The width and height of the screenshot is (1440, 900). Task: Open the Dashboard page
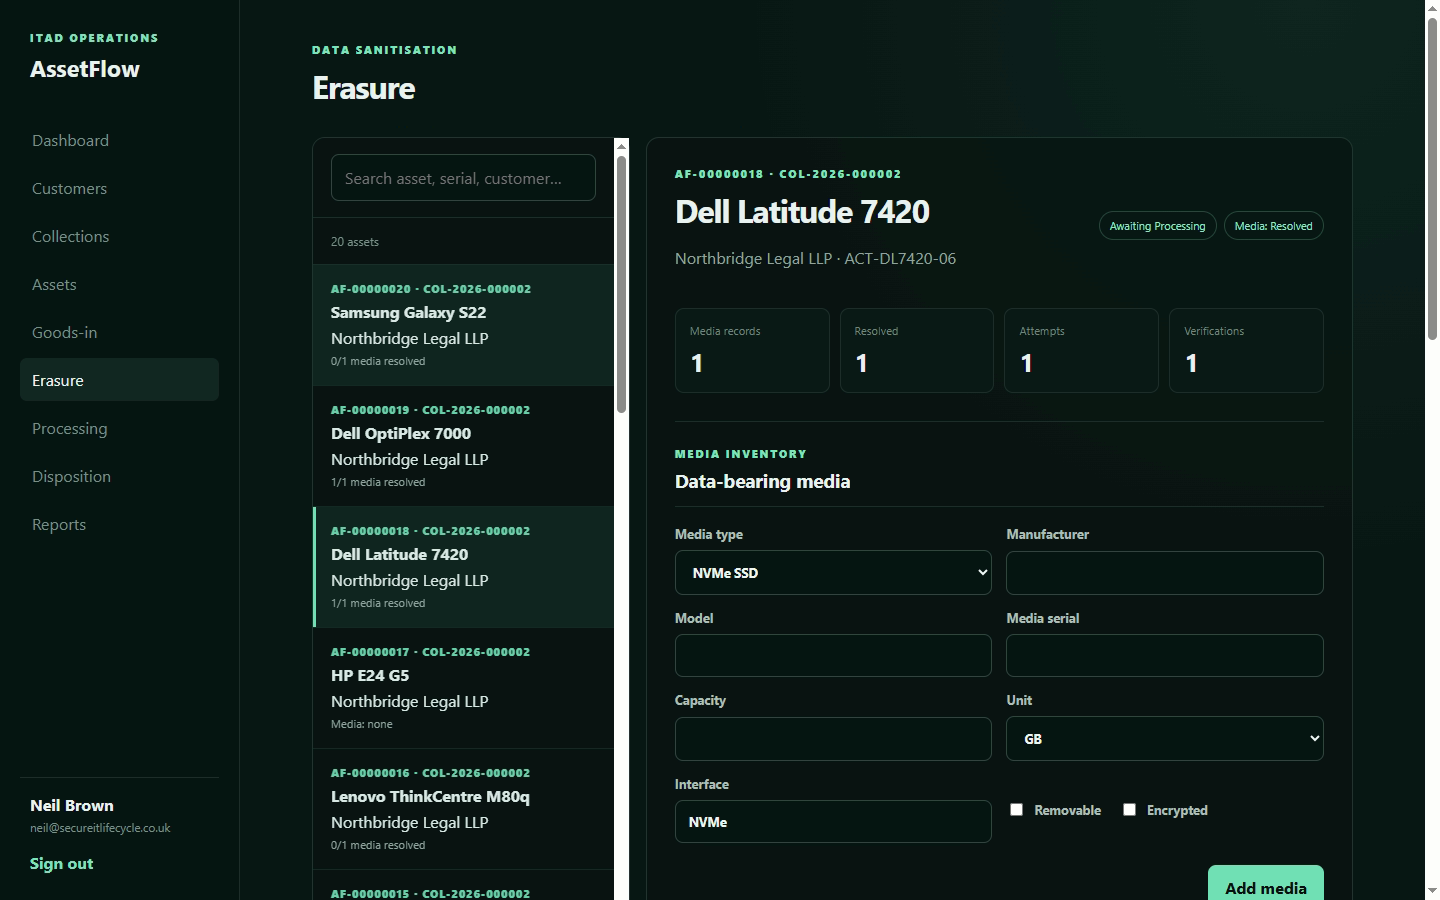(x=119, y=141)
